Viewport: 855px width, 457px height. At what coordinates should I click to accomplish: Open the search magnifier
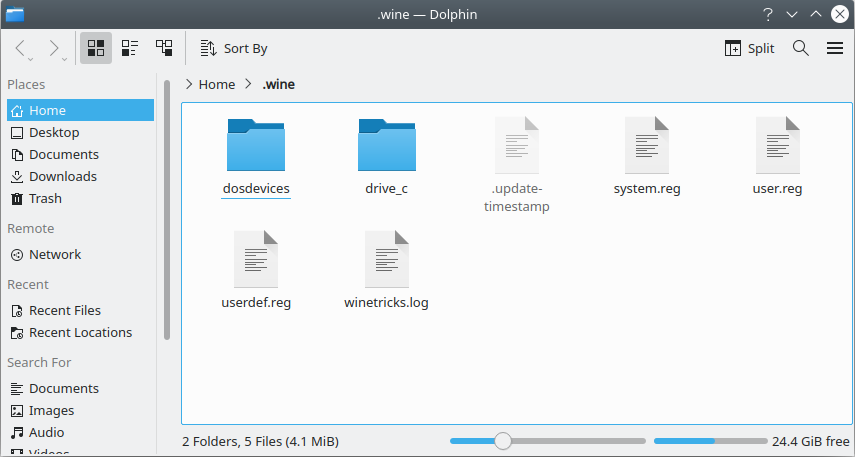tap(800, 48)
